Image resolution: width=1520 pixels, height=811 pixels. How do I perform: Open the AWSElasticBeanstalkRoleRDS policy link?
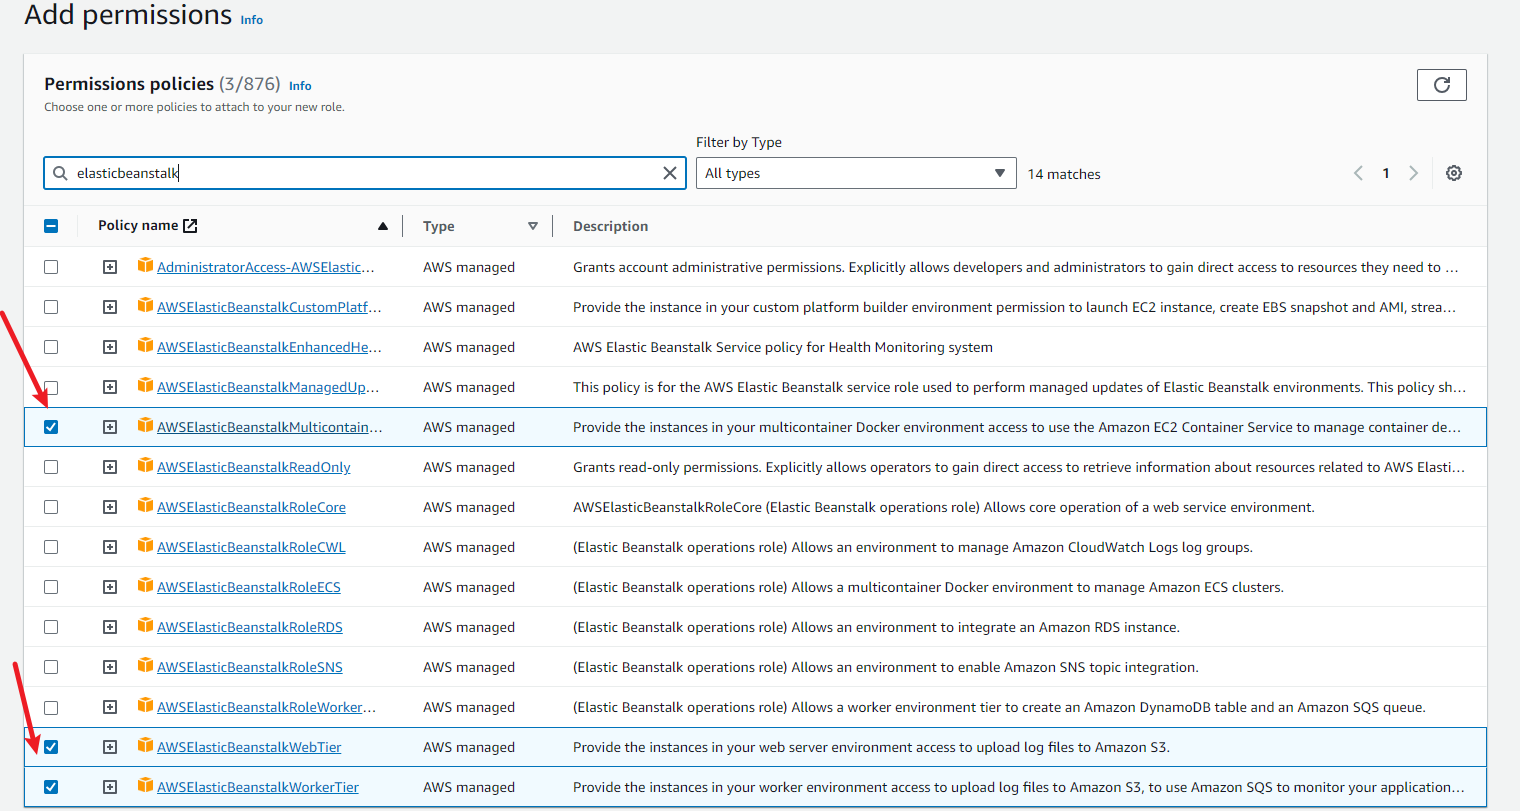[250, 627]
